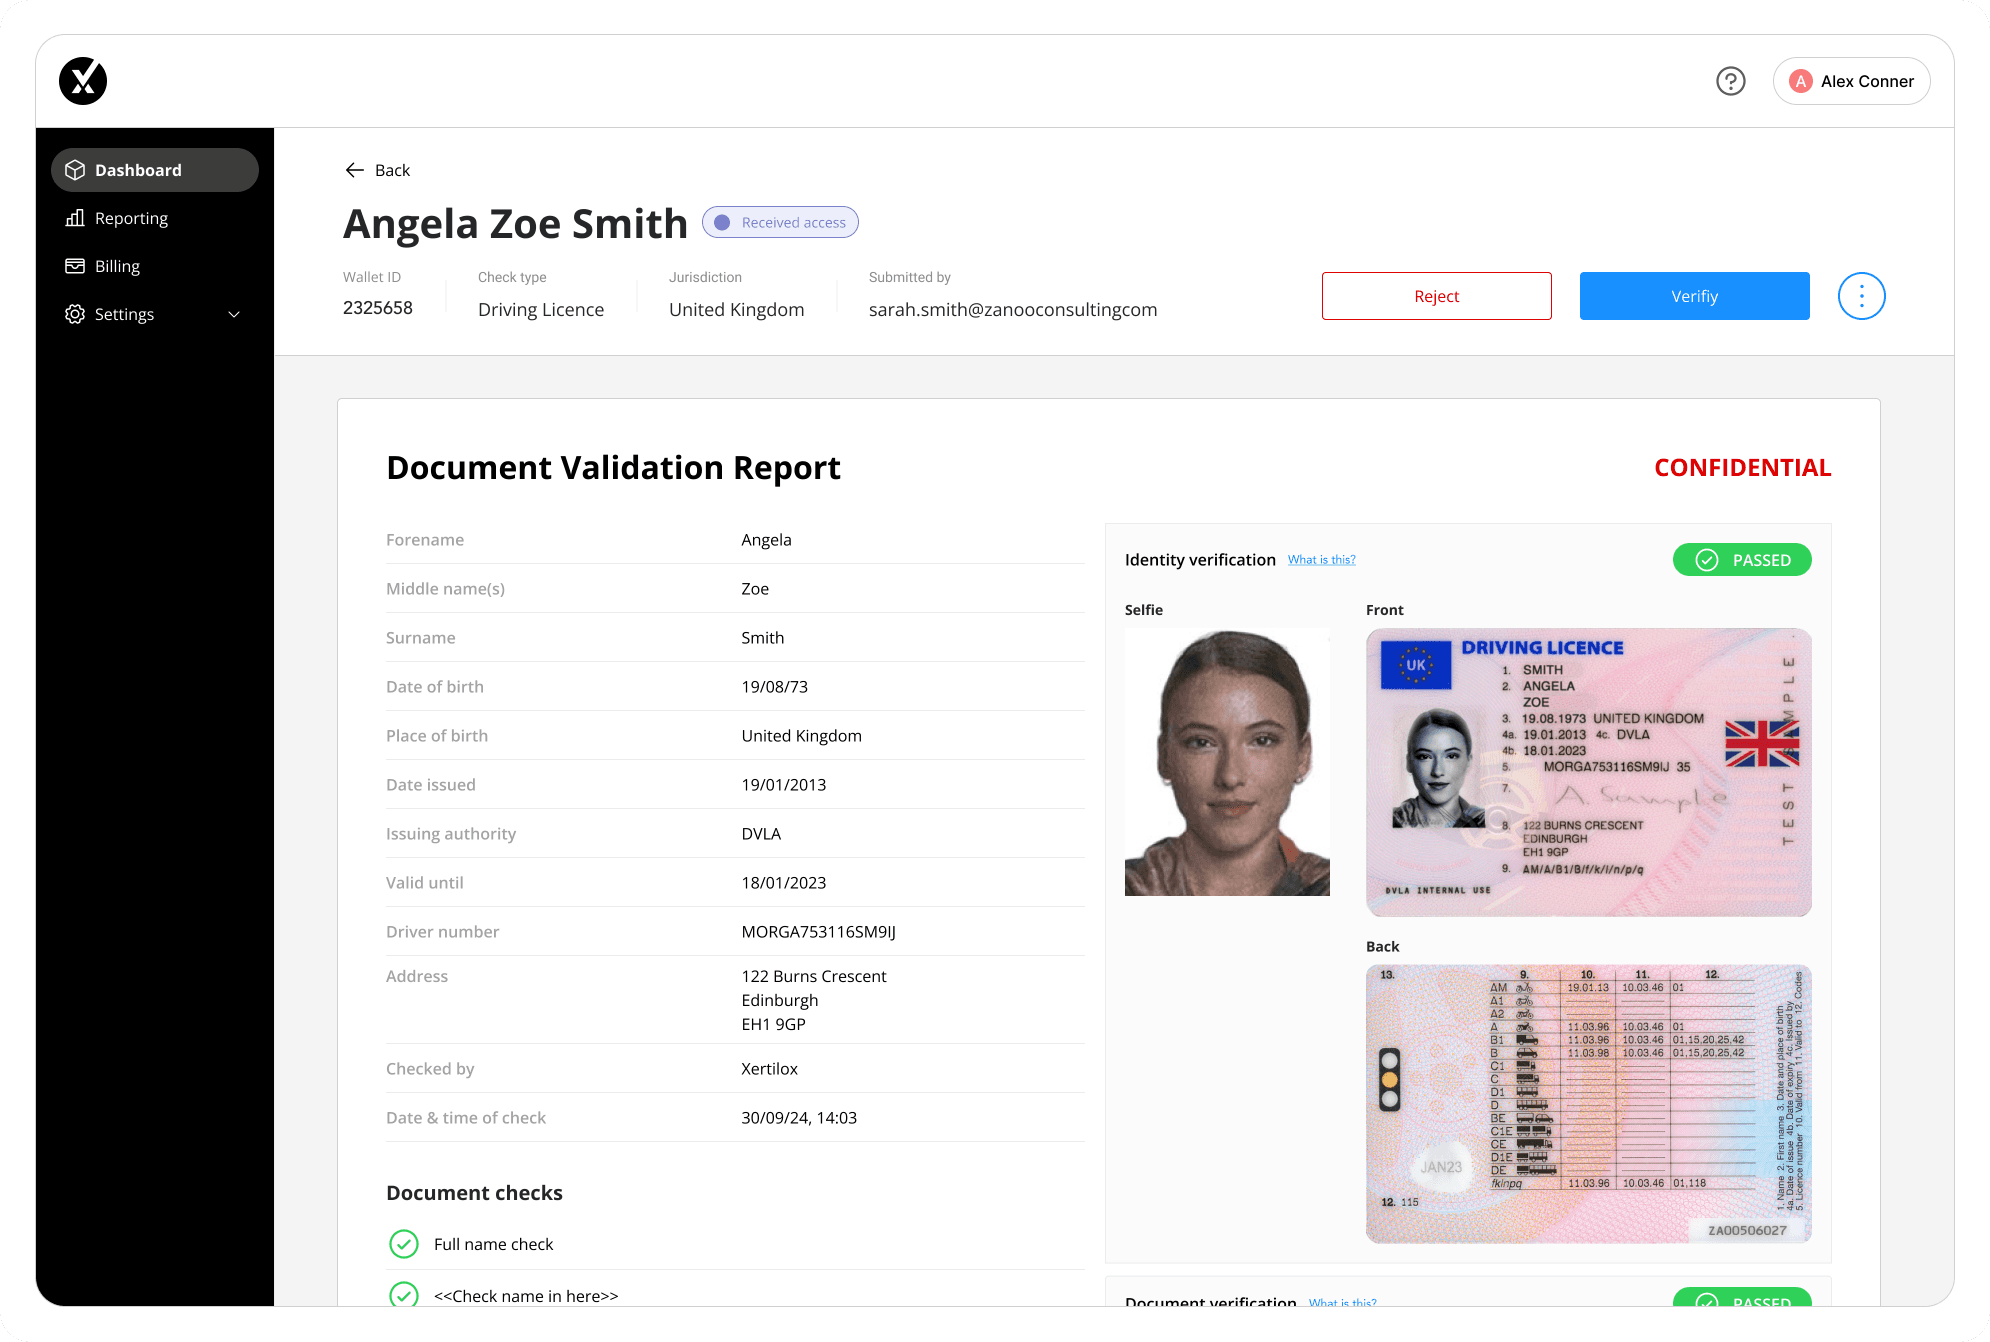Click the Billing card icon
Image resolution: width=1990 pixels, height=1342 pixels.
(75, 266)
